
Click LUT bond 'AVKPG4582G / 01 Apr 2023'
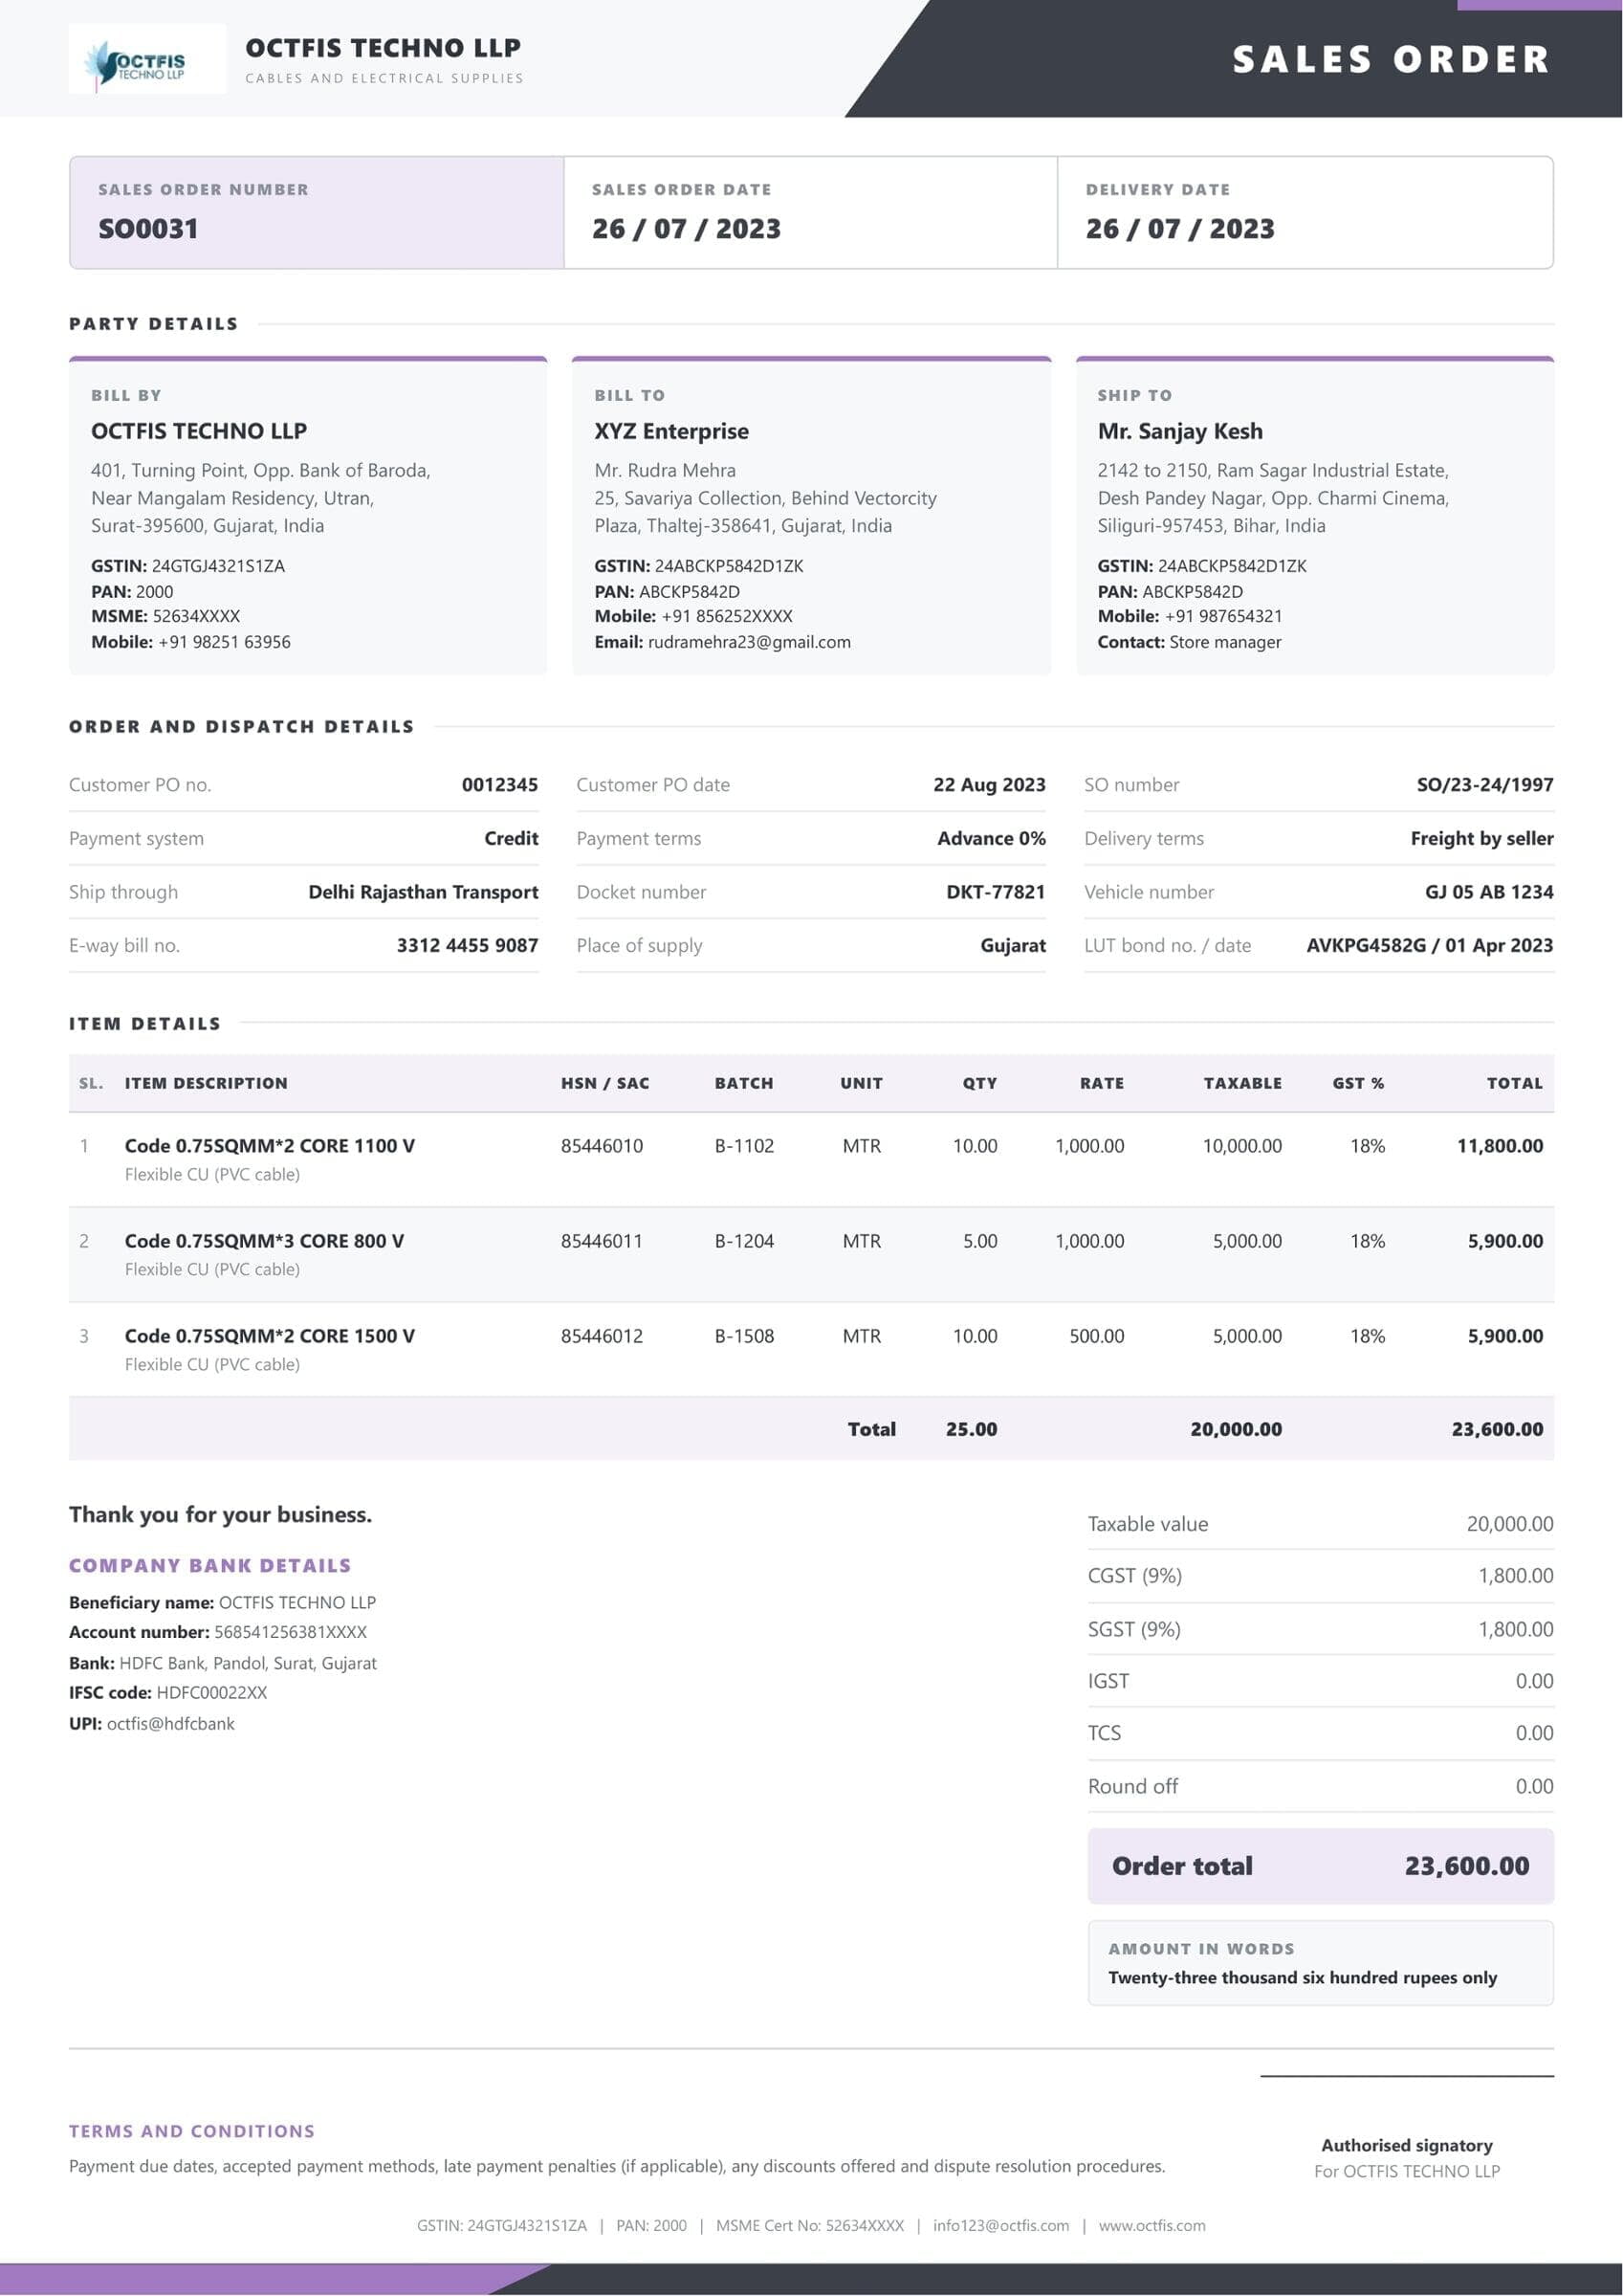1430,946
